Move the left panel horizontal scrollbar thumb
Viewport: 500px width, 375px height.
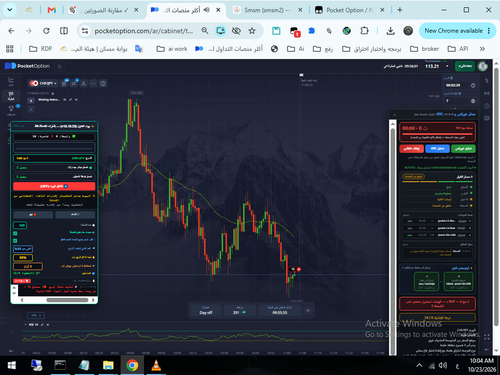pos(67,300)
